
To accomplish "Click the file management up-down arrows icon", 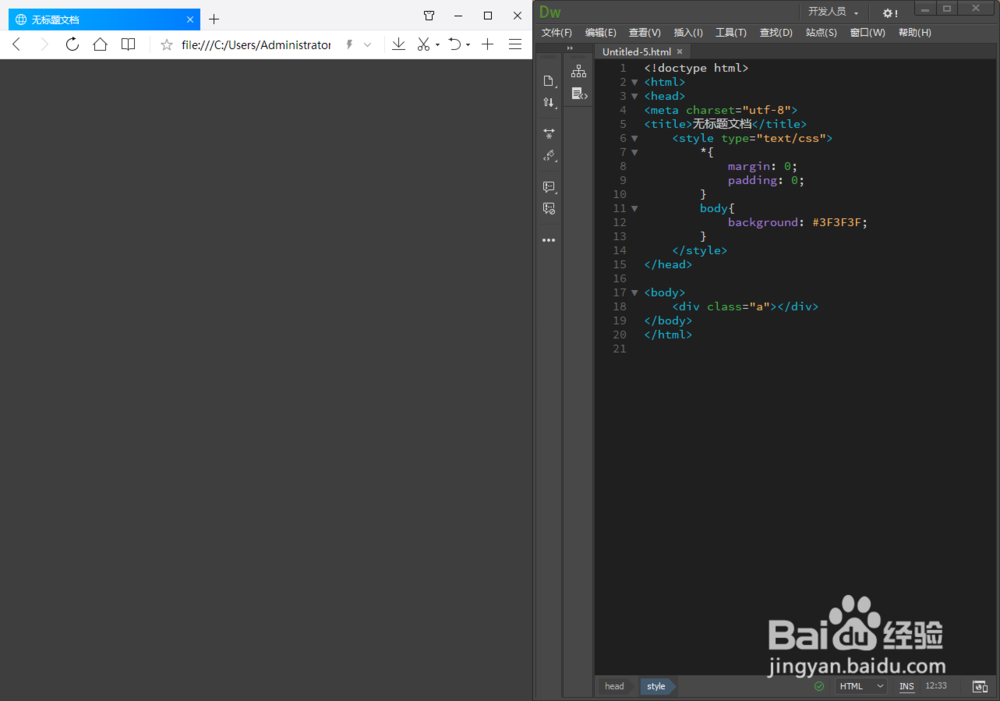I will (548, 103).
